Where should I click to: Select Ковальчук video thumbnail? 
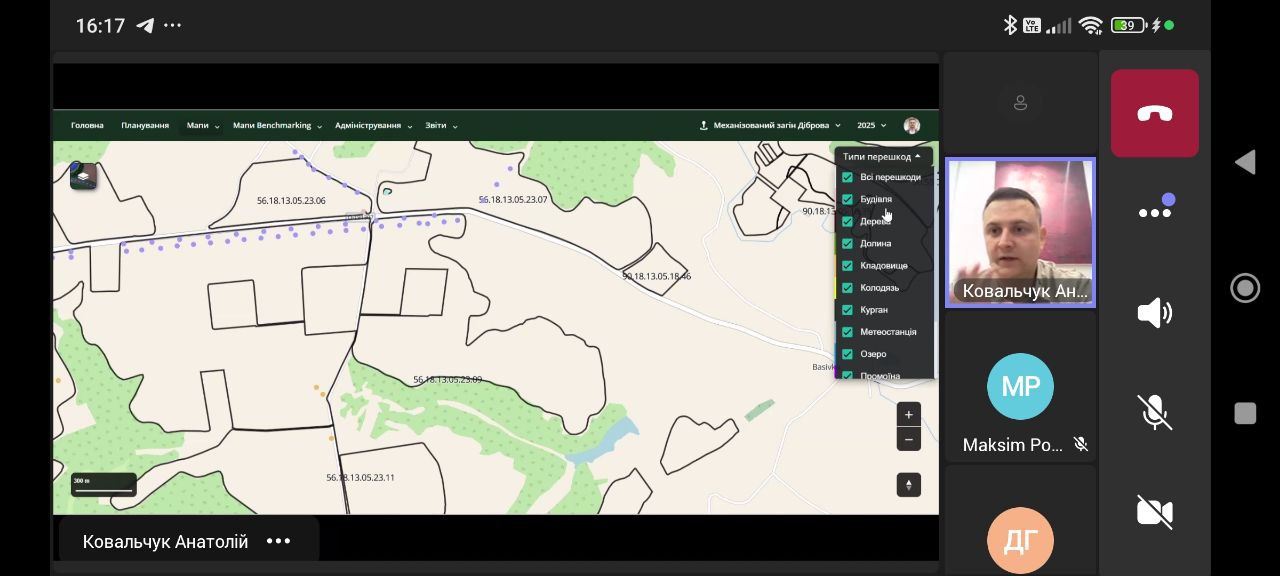pos(1020,232)
